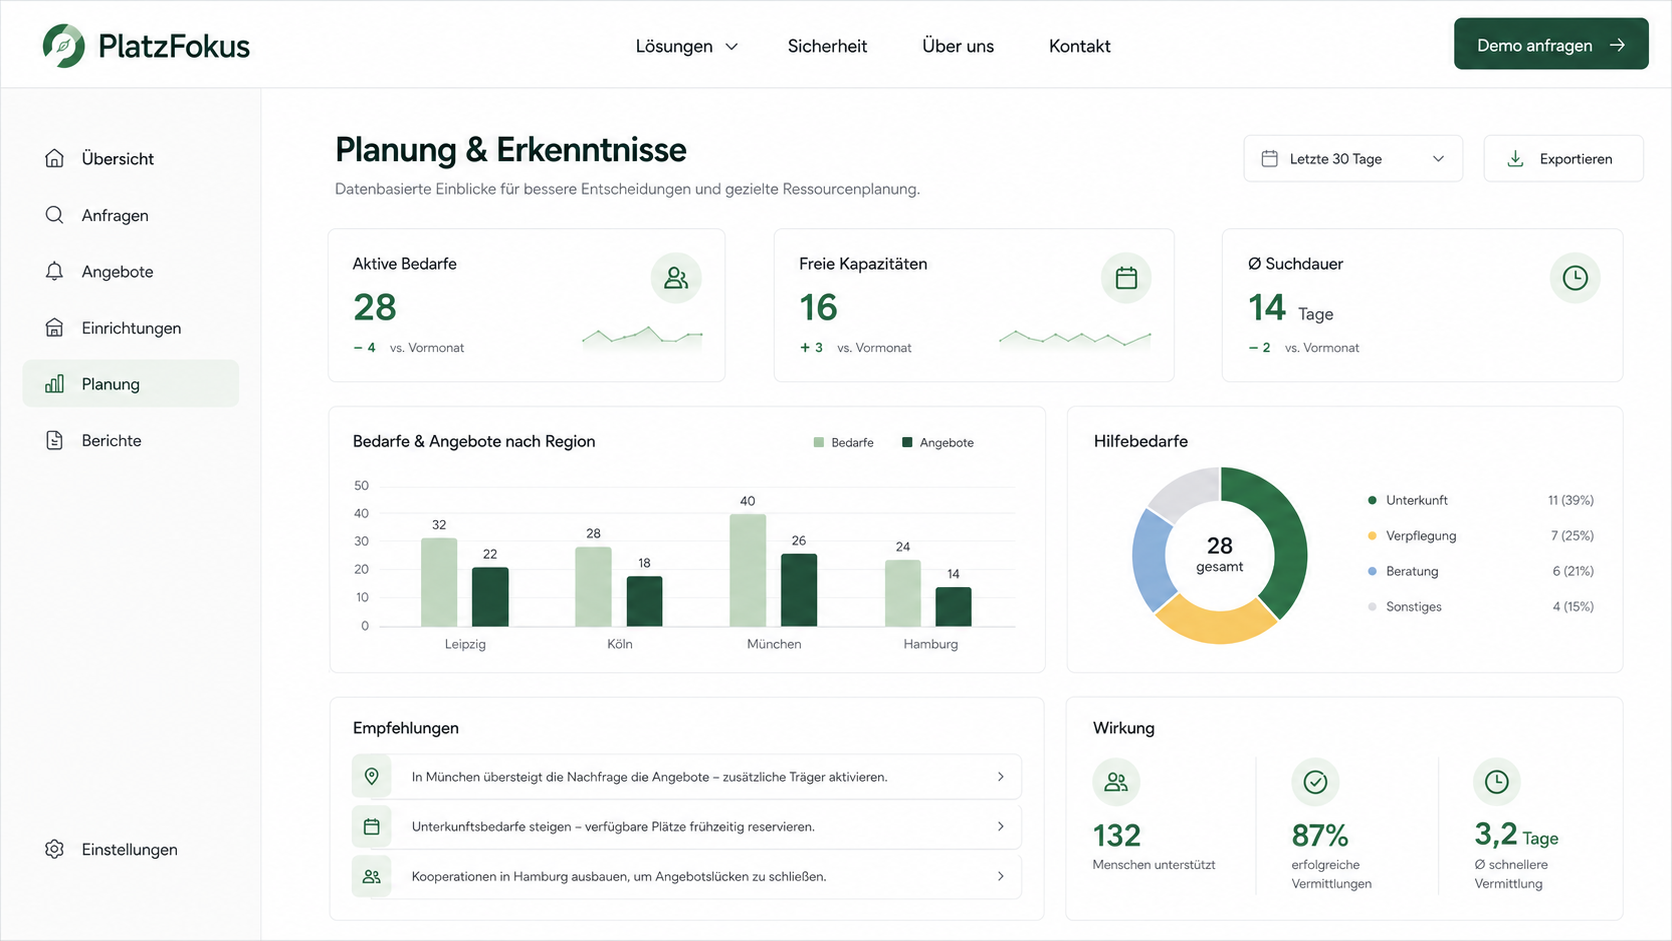
Task: Click the 'Bedarfe & Angebote nach Region' heading
Action: [x=474, y=441]
